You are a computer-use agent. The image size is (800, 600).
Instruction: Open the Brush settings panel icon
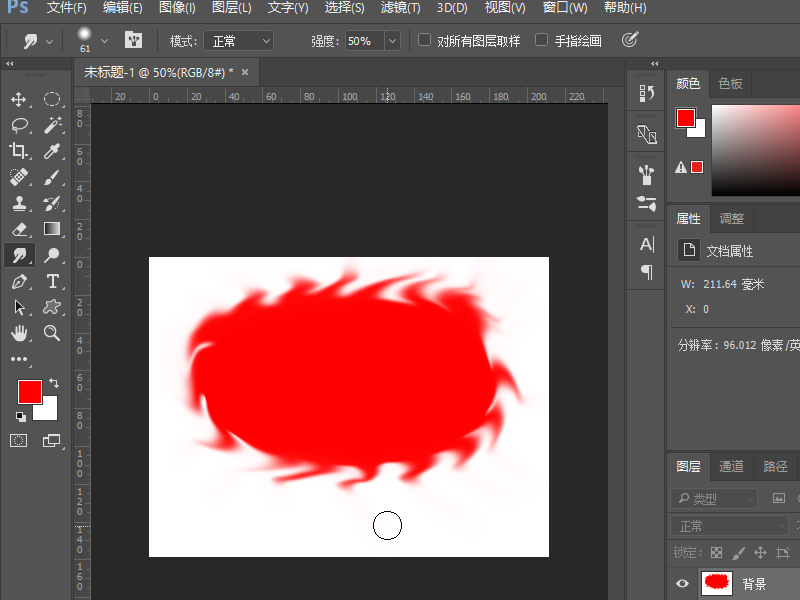click(646, 204)
